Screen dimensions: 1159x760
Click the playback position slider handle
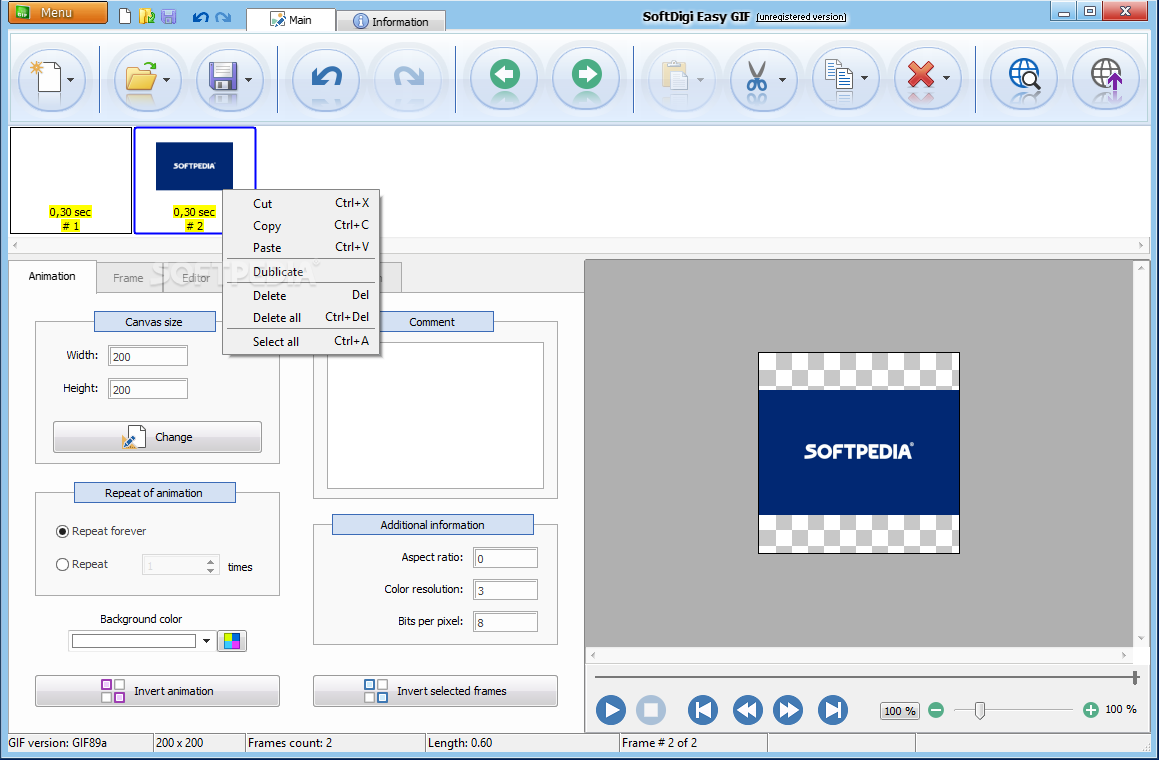[x=1135, y=676]
